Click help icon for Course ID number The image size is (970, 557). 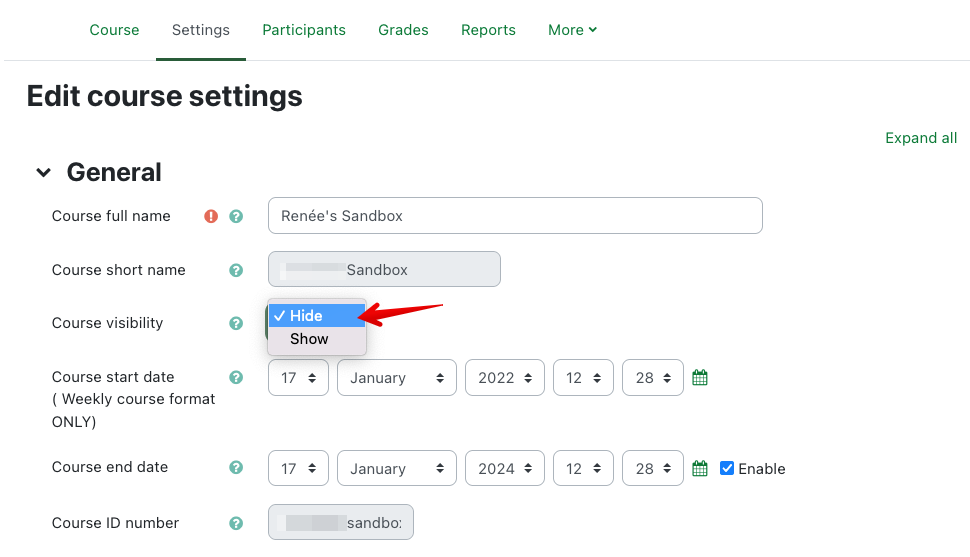pyautogui.click(x=236, y=523)
